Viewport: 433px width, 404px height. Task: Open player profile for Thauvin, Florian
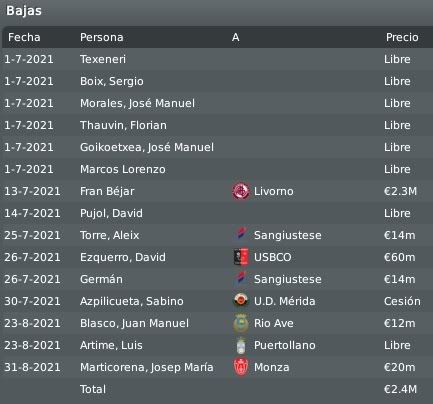(x=123, y=125)
